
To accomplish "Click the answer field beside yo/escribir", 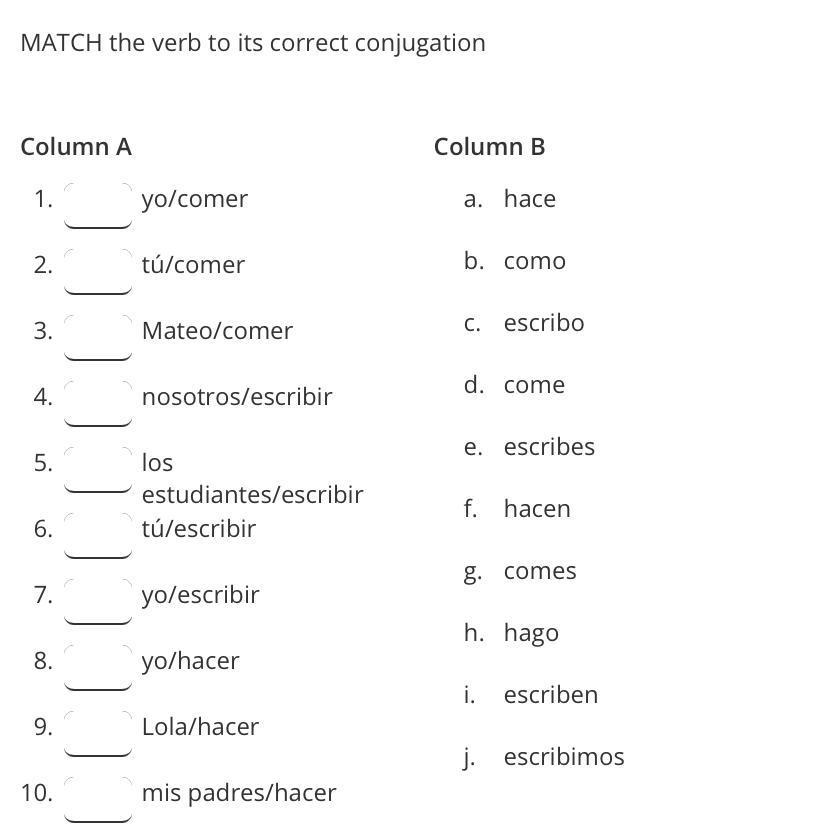I will (98, 601).
